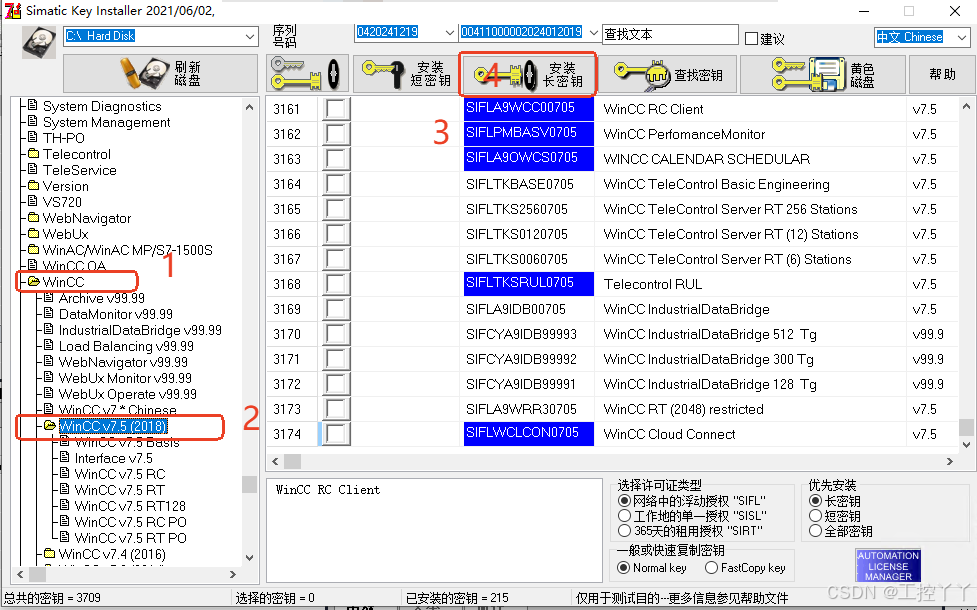The image size is (977, 610).
Task: Click the Yellow Disk (黄色磁盘) button
Action: pyautogui.click(x=822, y=74)
